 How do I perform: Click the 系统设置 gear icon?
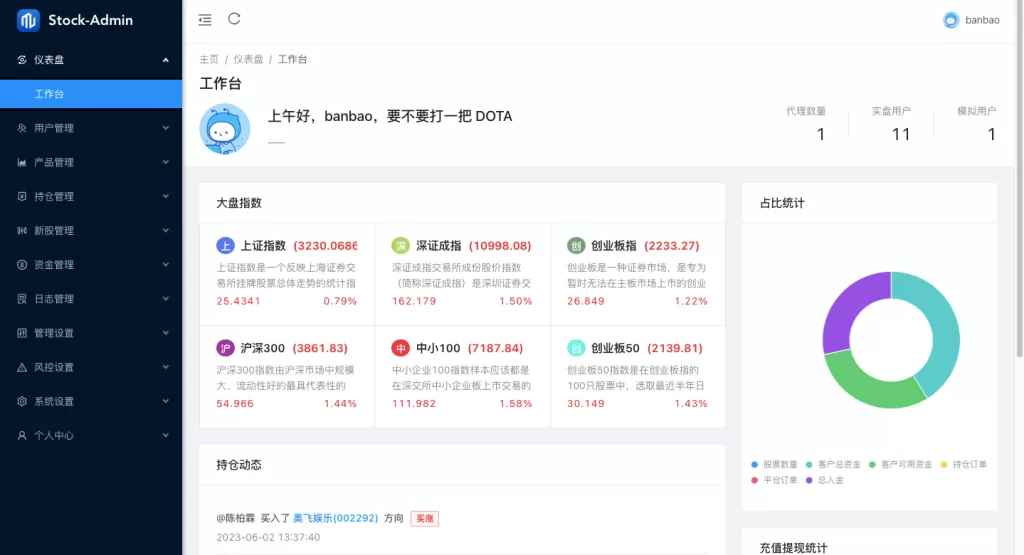[22, 401]
